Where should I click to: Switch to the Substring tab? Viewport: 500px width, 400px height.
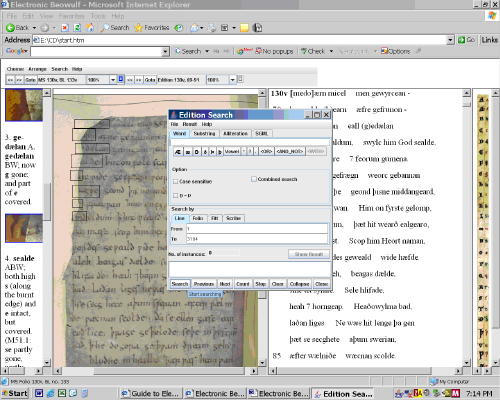[x=204, y=133]
